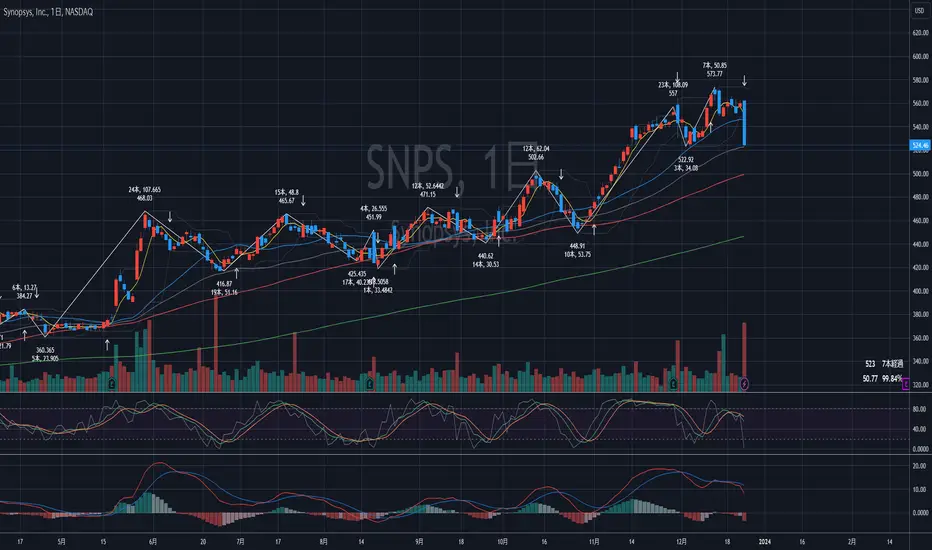Click the 12月 label on the time axis
932x550 pixels.
(x=681, y=542)
